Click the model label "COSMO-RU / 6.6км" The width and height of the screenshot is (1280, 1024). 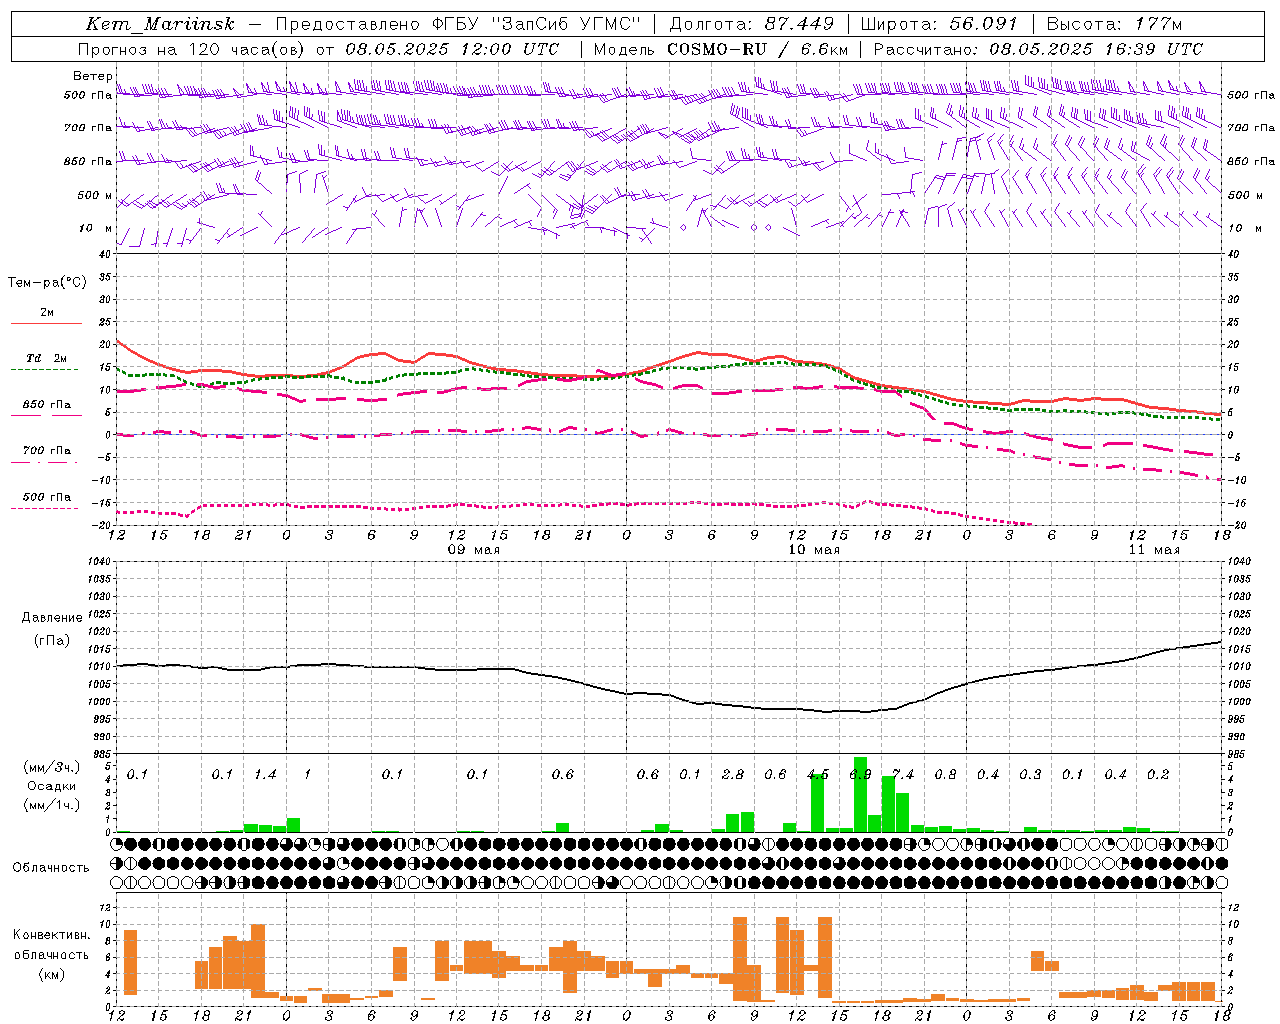758,49
